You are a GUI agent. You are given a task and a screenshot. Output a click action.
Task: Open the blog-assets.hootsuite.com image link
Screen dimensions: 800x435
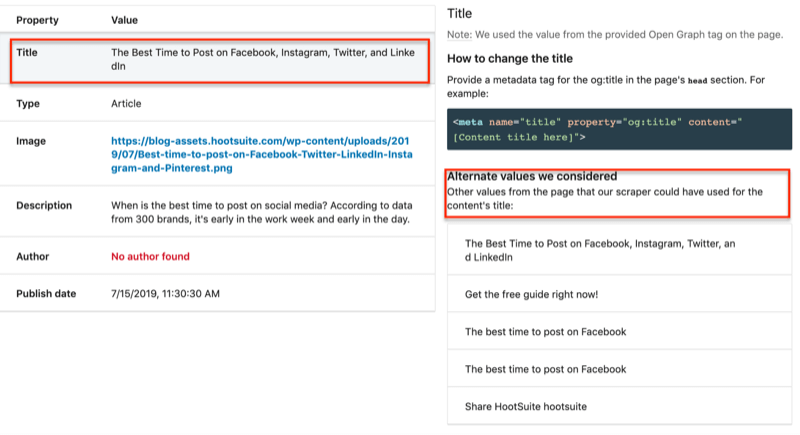(x=262, y=155)
